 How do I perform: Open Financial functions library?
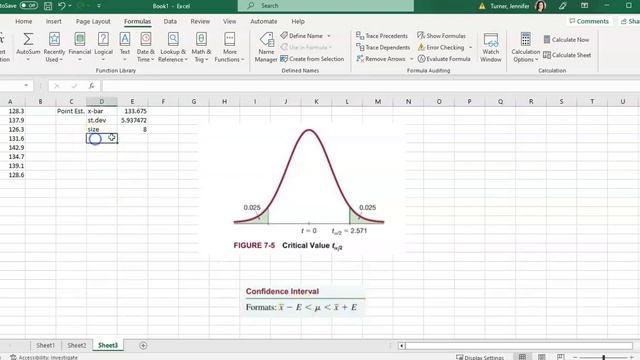(x=80, y=47)
